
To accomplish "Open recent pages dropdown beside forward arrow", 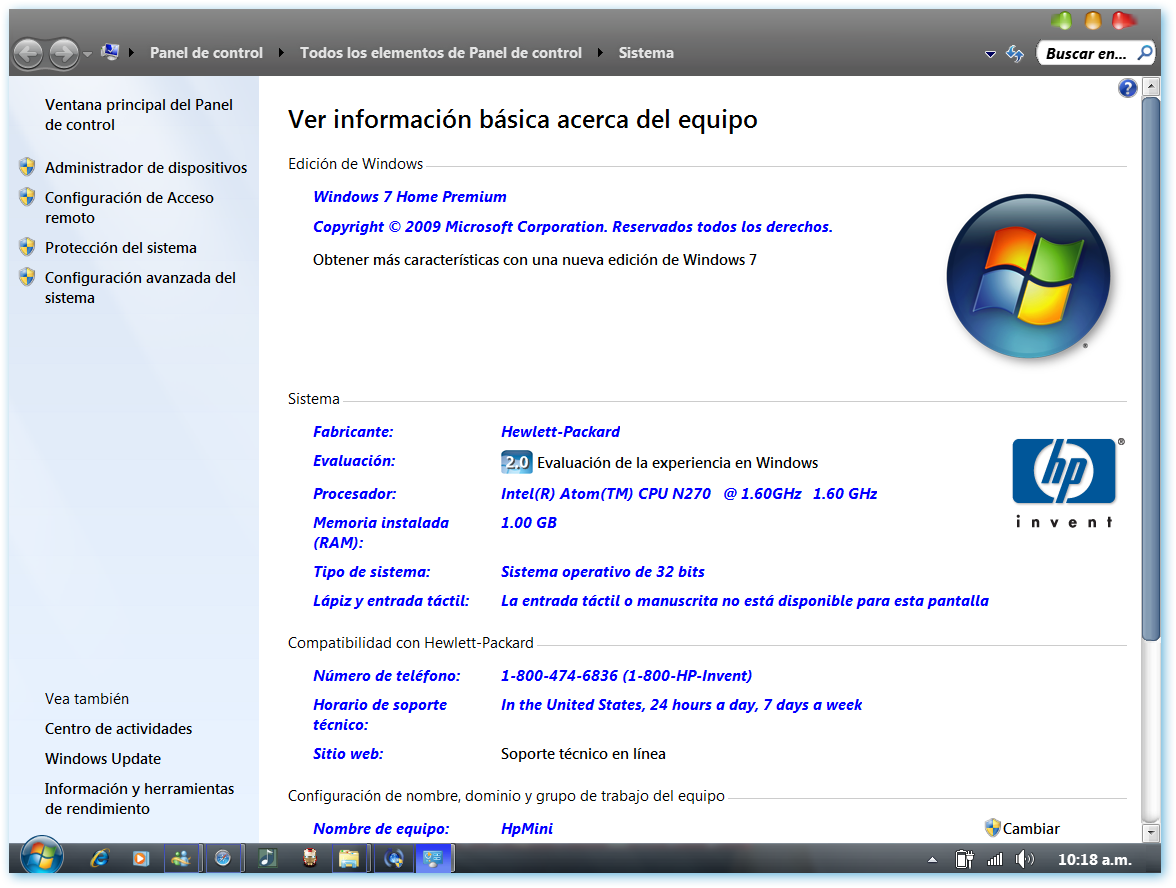I will coord(88,54).
